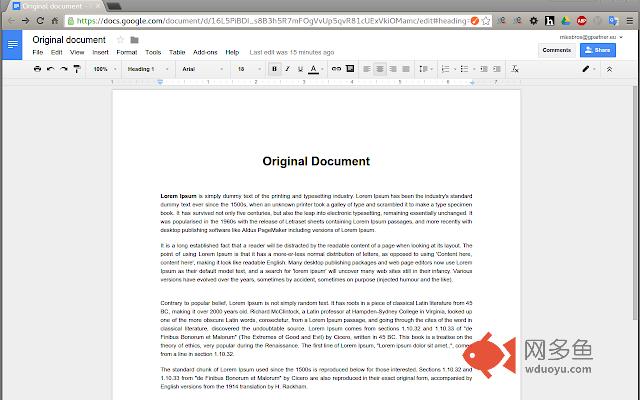Bookmark this page with the star
Image resolution: width=640 pixels, height=400 pixels.
tap(486, 21)
